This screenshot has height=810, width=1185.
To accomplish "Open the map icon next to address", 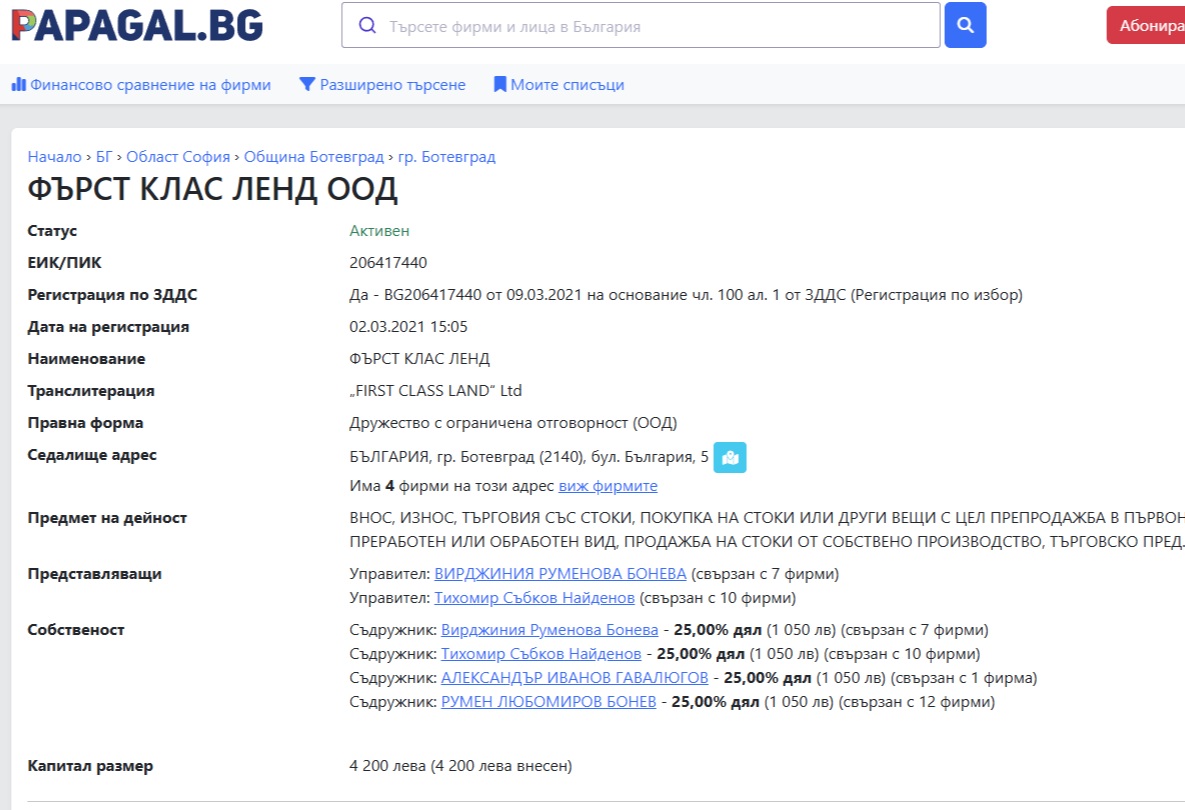I will pyautogui.click(x=729, y=458).
